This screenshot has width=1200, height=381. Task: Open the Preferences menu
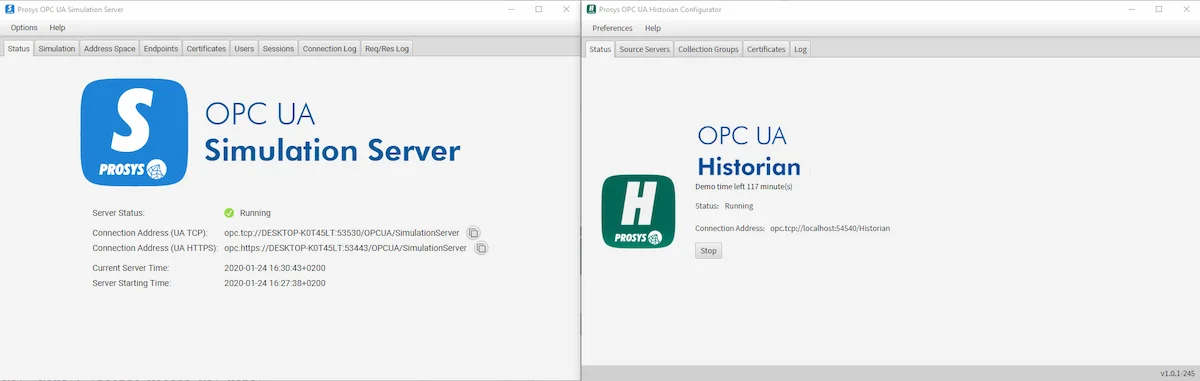(x=612, y=28)
